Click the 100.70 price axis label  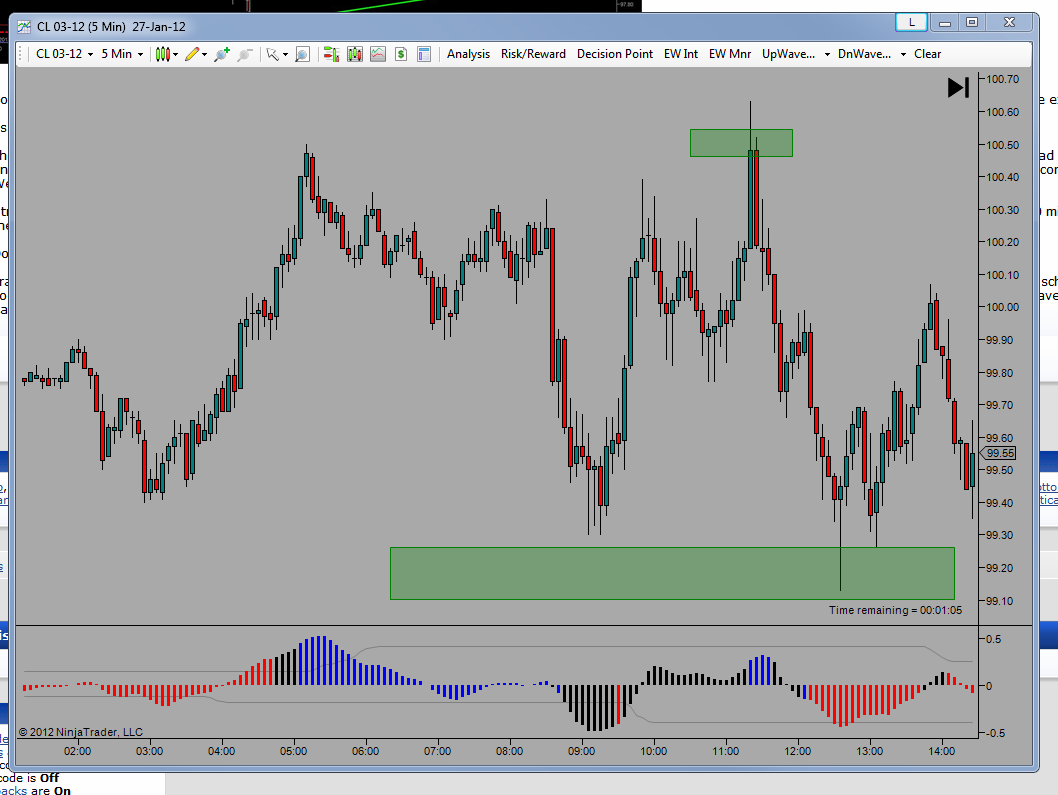coord(1002,80)
